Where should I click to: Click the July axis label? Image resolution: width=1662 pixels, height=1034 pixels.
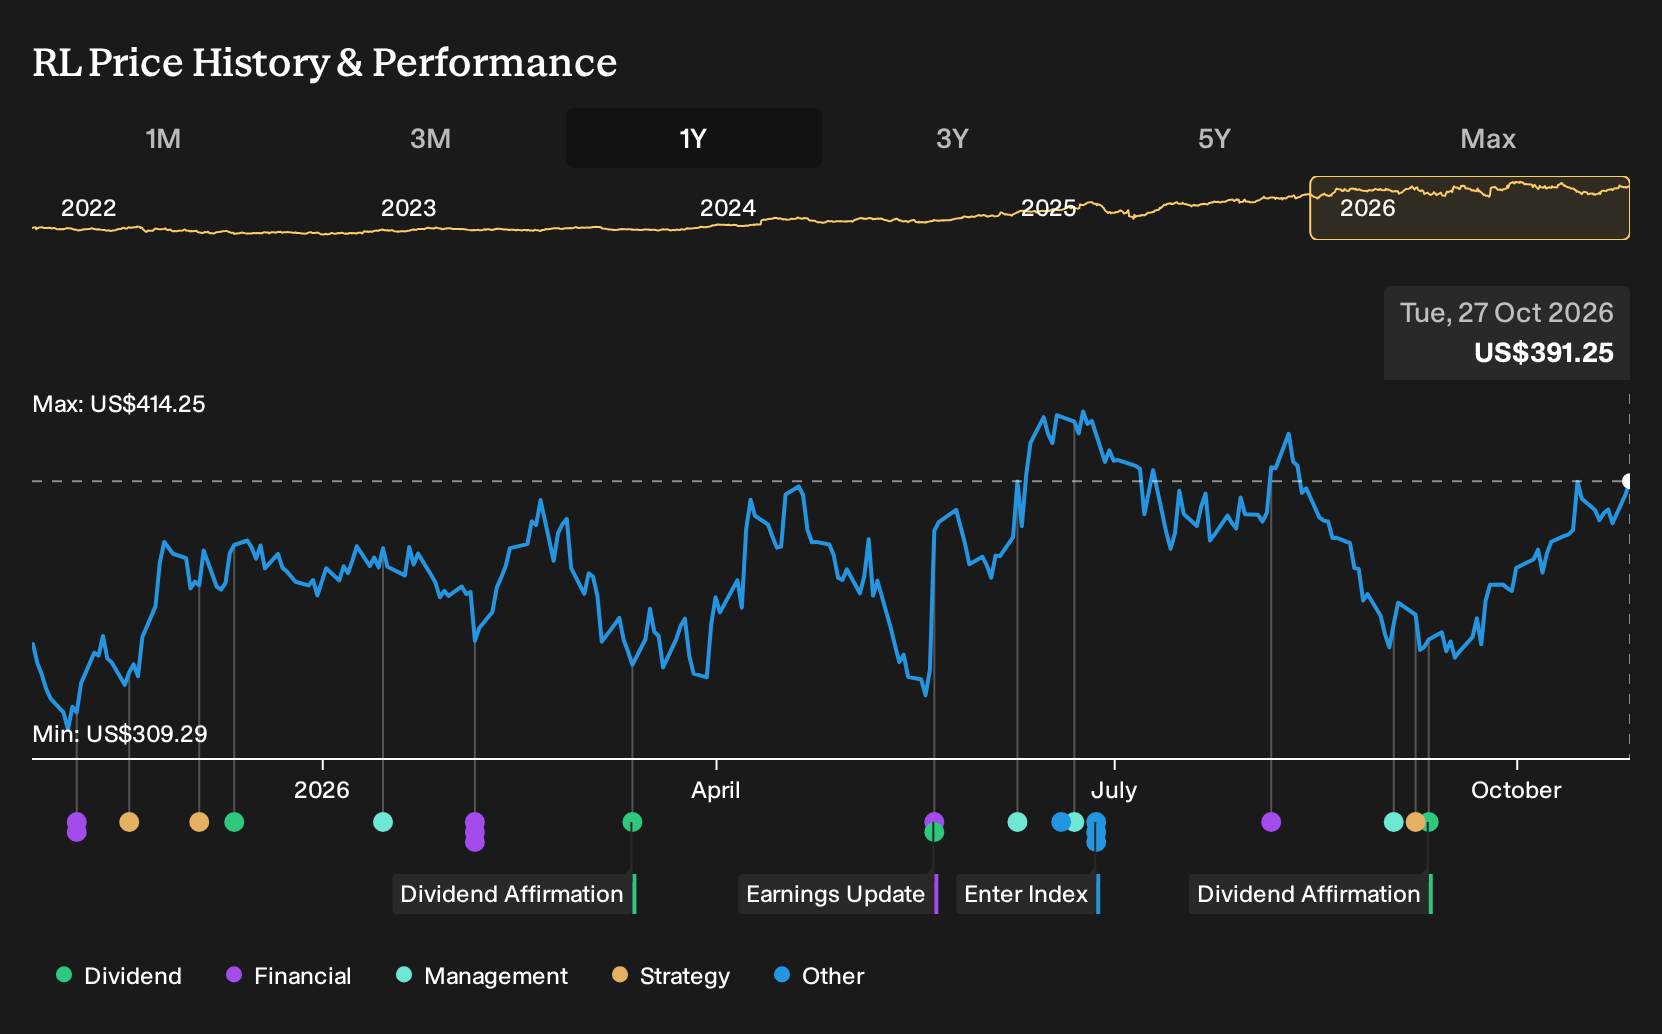pos(1114,790)
